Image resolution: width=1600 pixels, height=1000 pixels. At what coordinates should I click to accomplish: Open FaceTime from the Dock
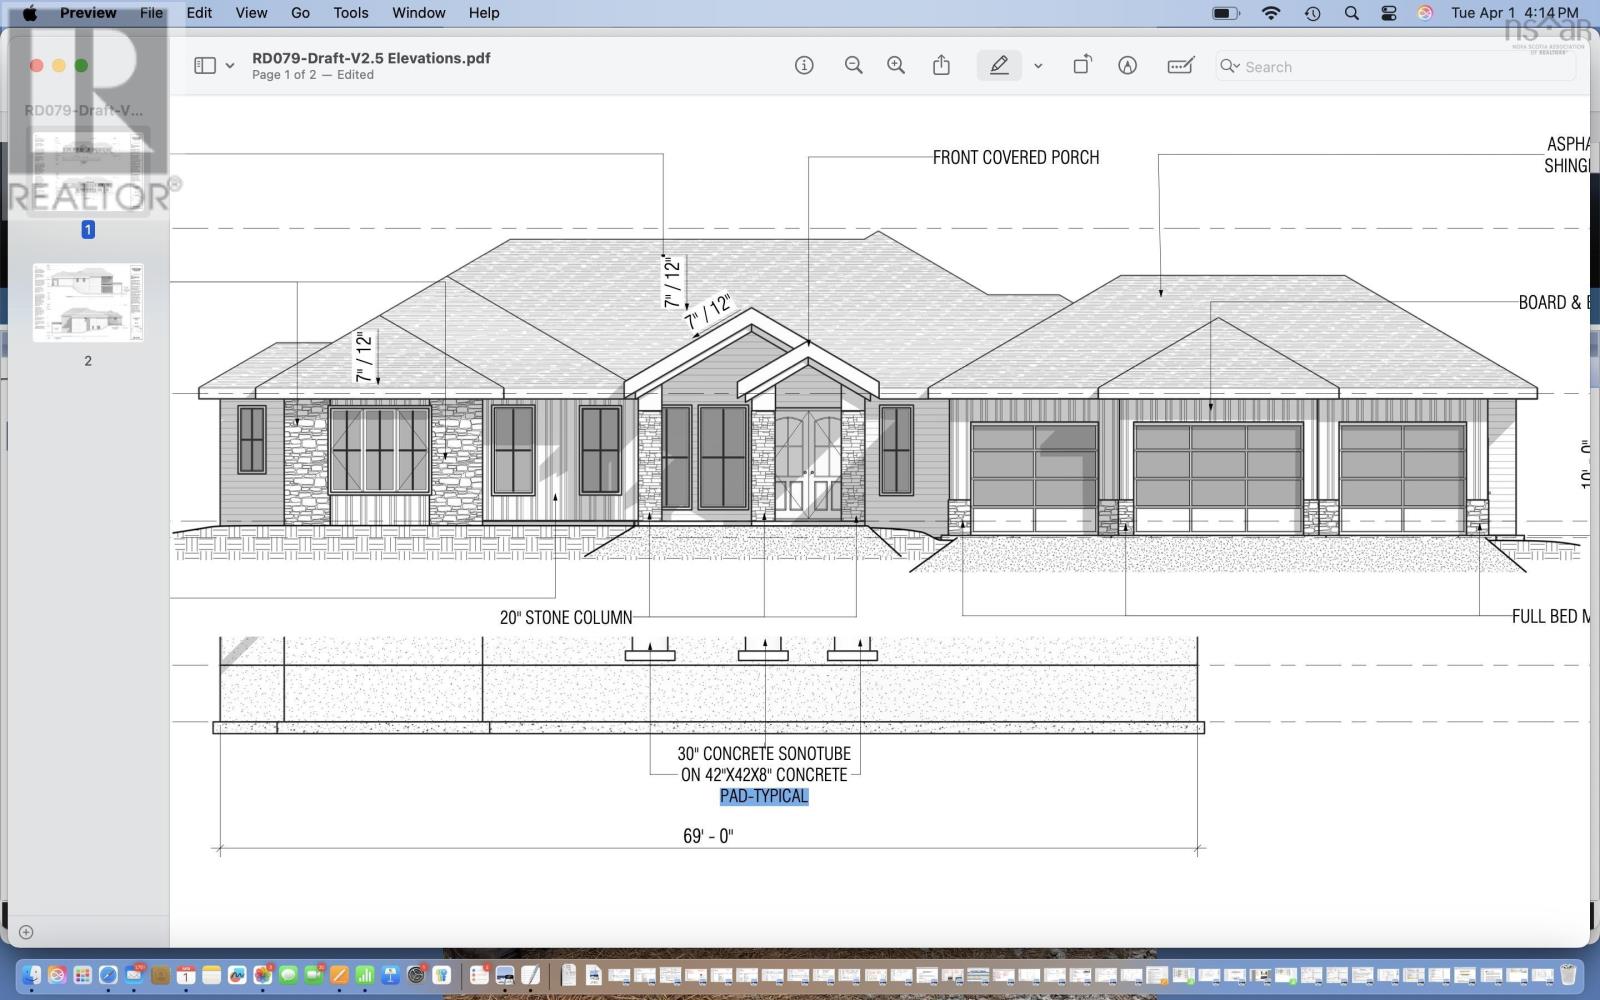coord(314,974)
